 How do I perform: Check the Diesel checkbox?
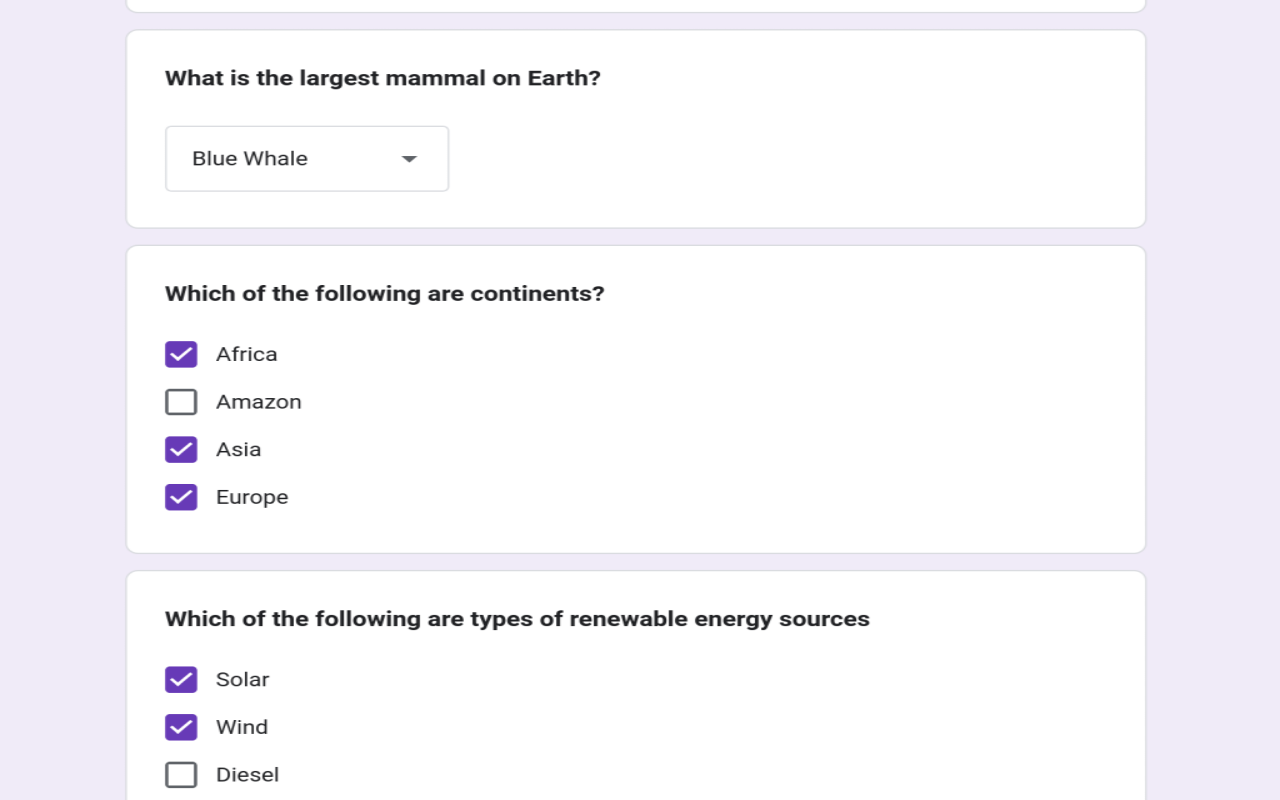point(181,775)
